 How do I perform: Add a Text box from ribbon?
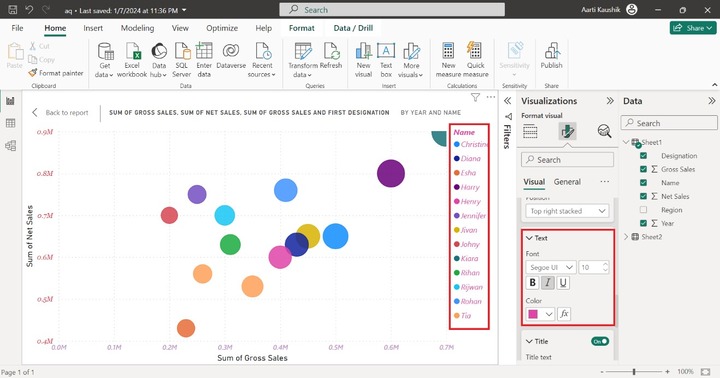[386, 60]
